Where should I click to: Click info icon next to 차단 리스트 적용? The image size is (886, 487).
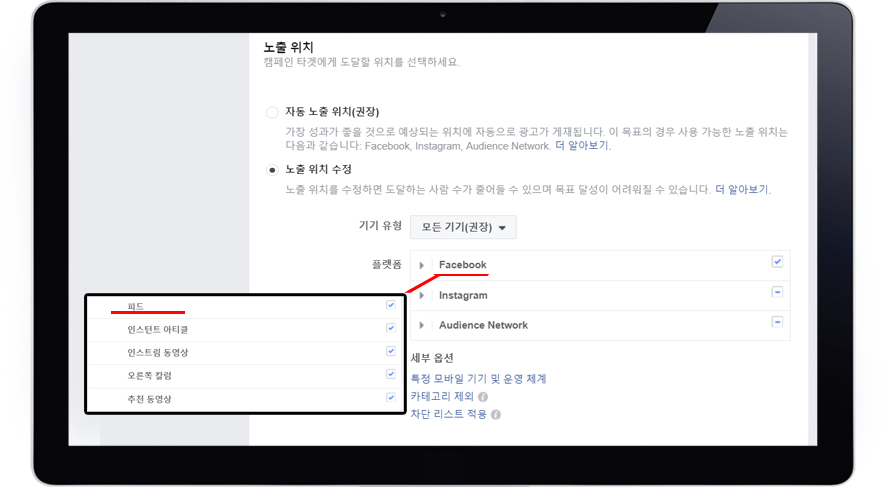point(496,415)
